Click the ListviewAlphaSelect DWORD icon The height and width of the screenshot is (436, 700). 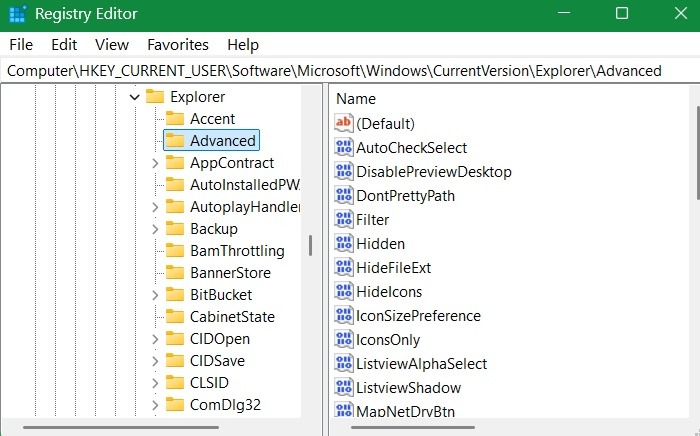coord(344,363)
